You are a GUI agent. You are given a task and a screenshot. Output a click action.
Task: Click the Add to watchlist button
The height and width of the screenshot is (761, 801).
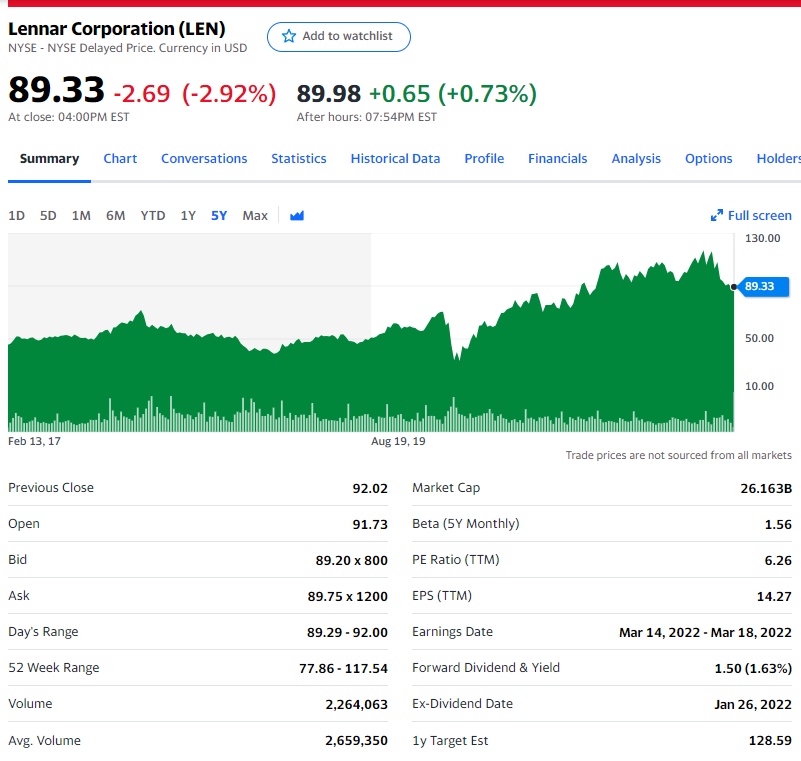[x=339, y=37]
